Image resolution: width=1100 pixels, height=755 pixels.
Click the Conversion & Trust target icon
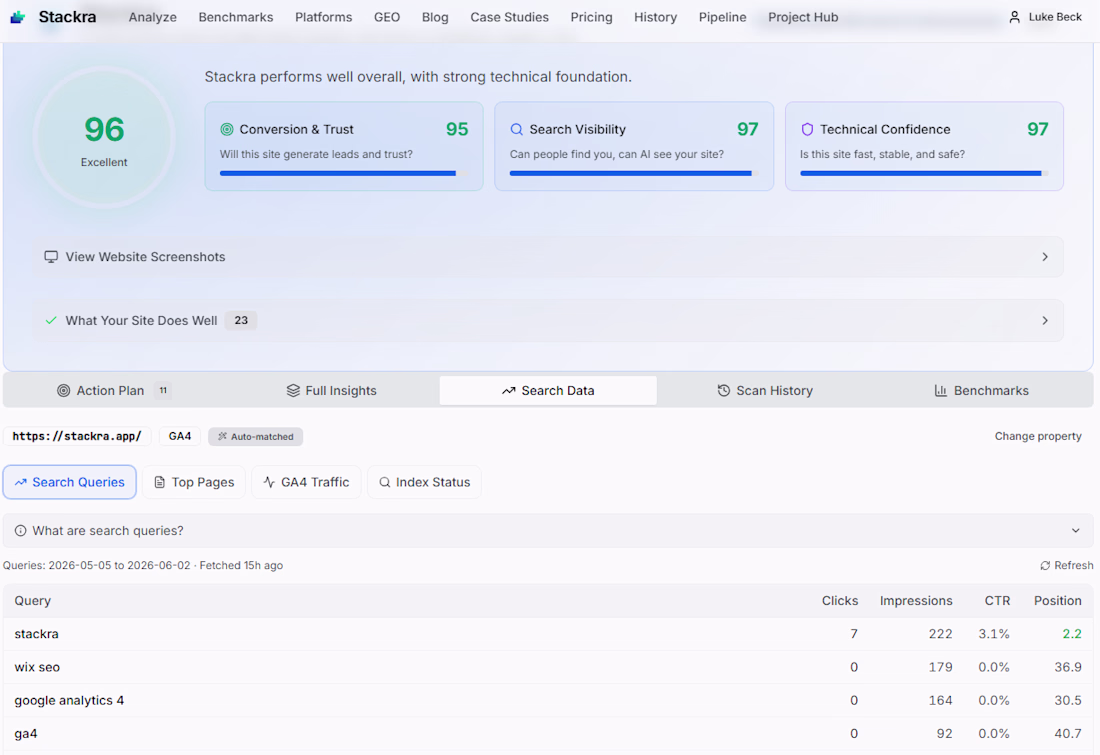227,129
